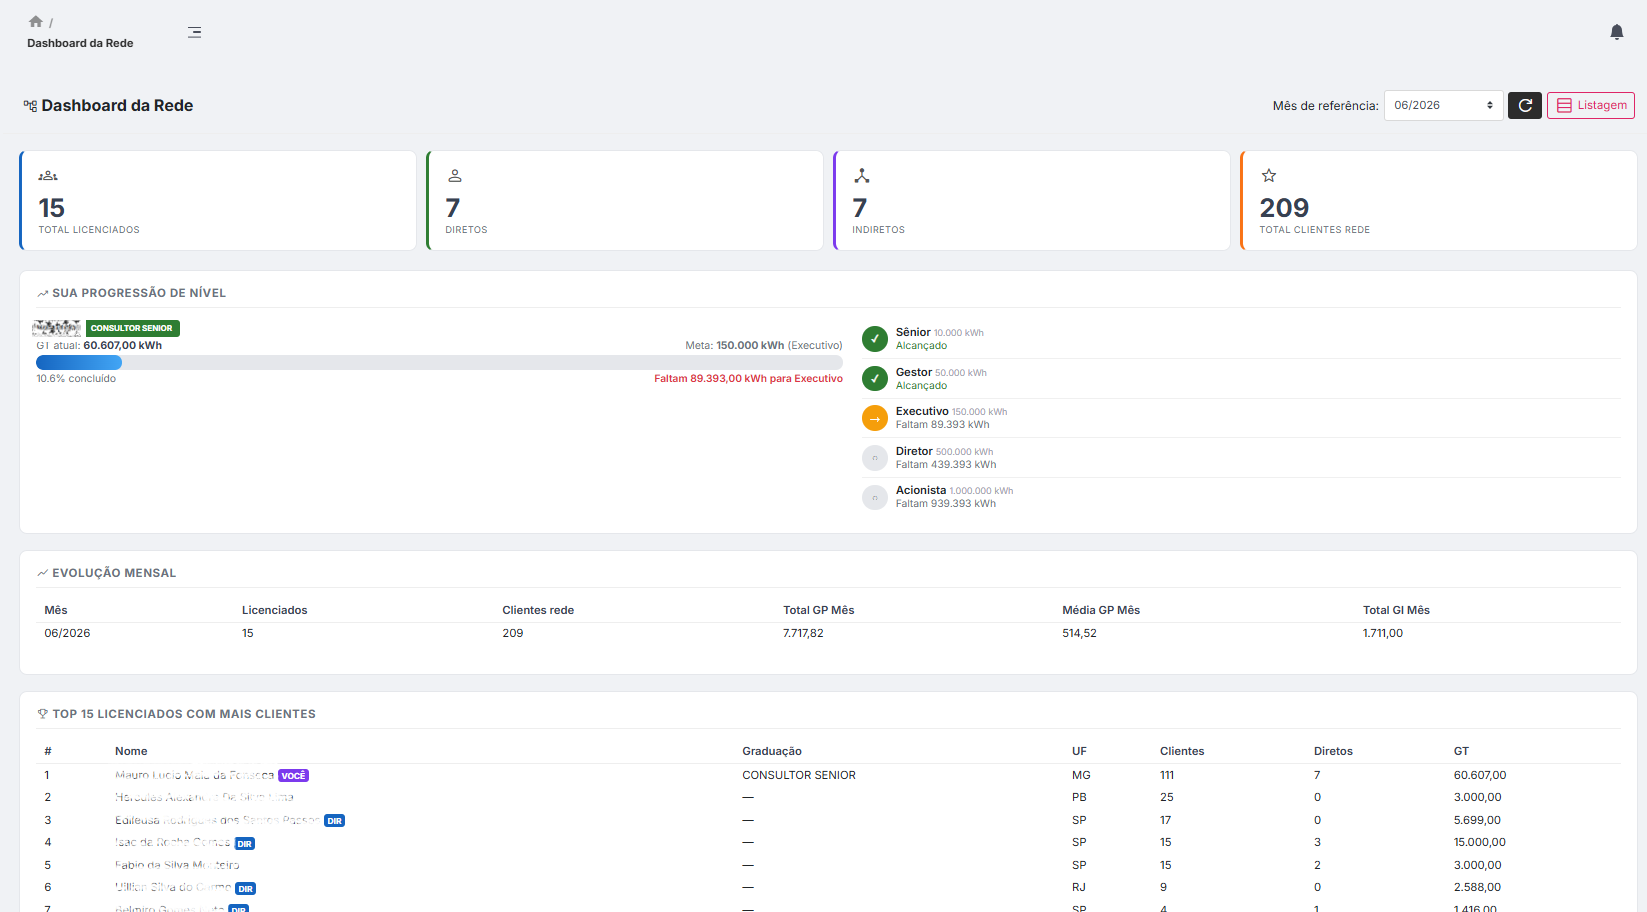Click the DIR badge in row 6
1647x912 pixels.
[x=246, y=889]
